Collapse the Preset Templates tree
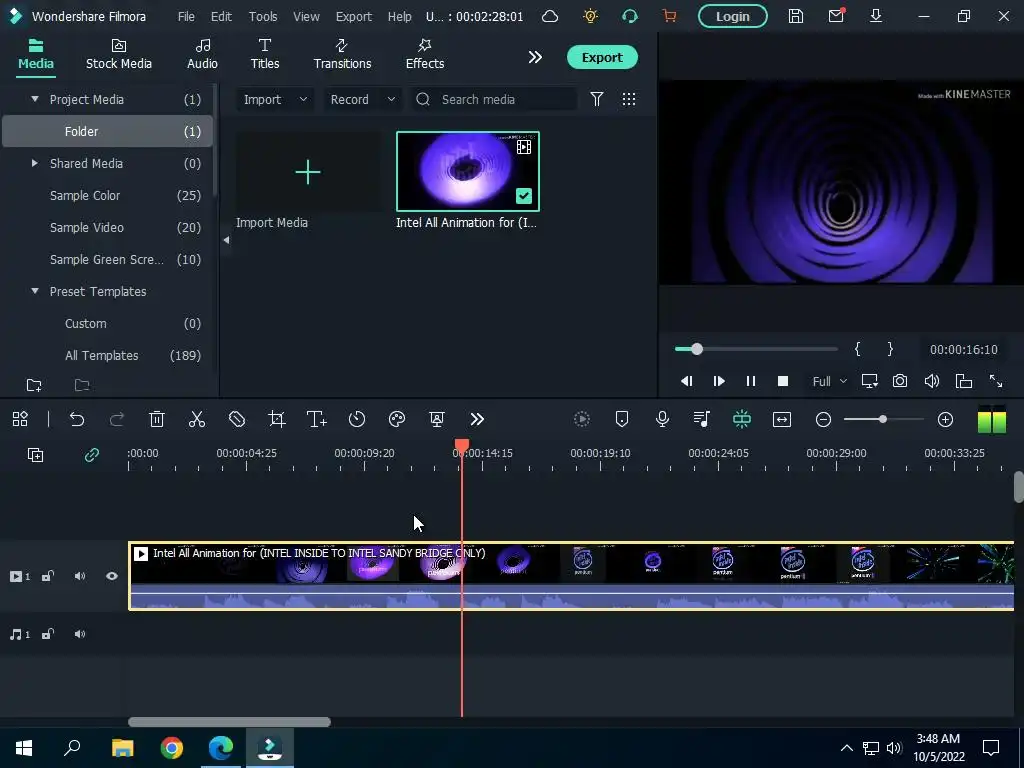1024x768 pixels. coord(35,291)
